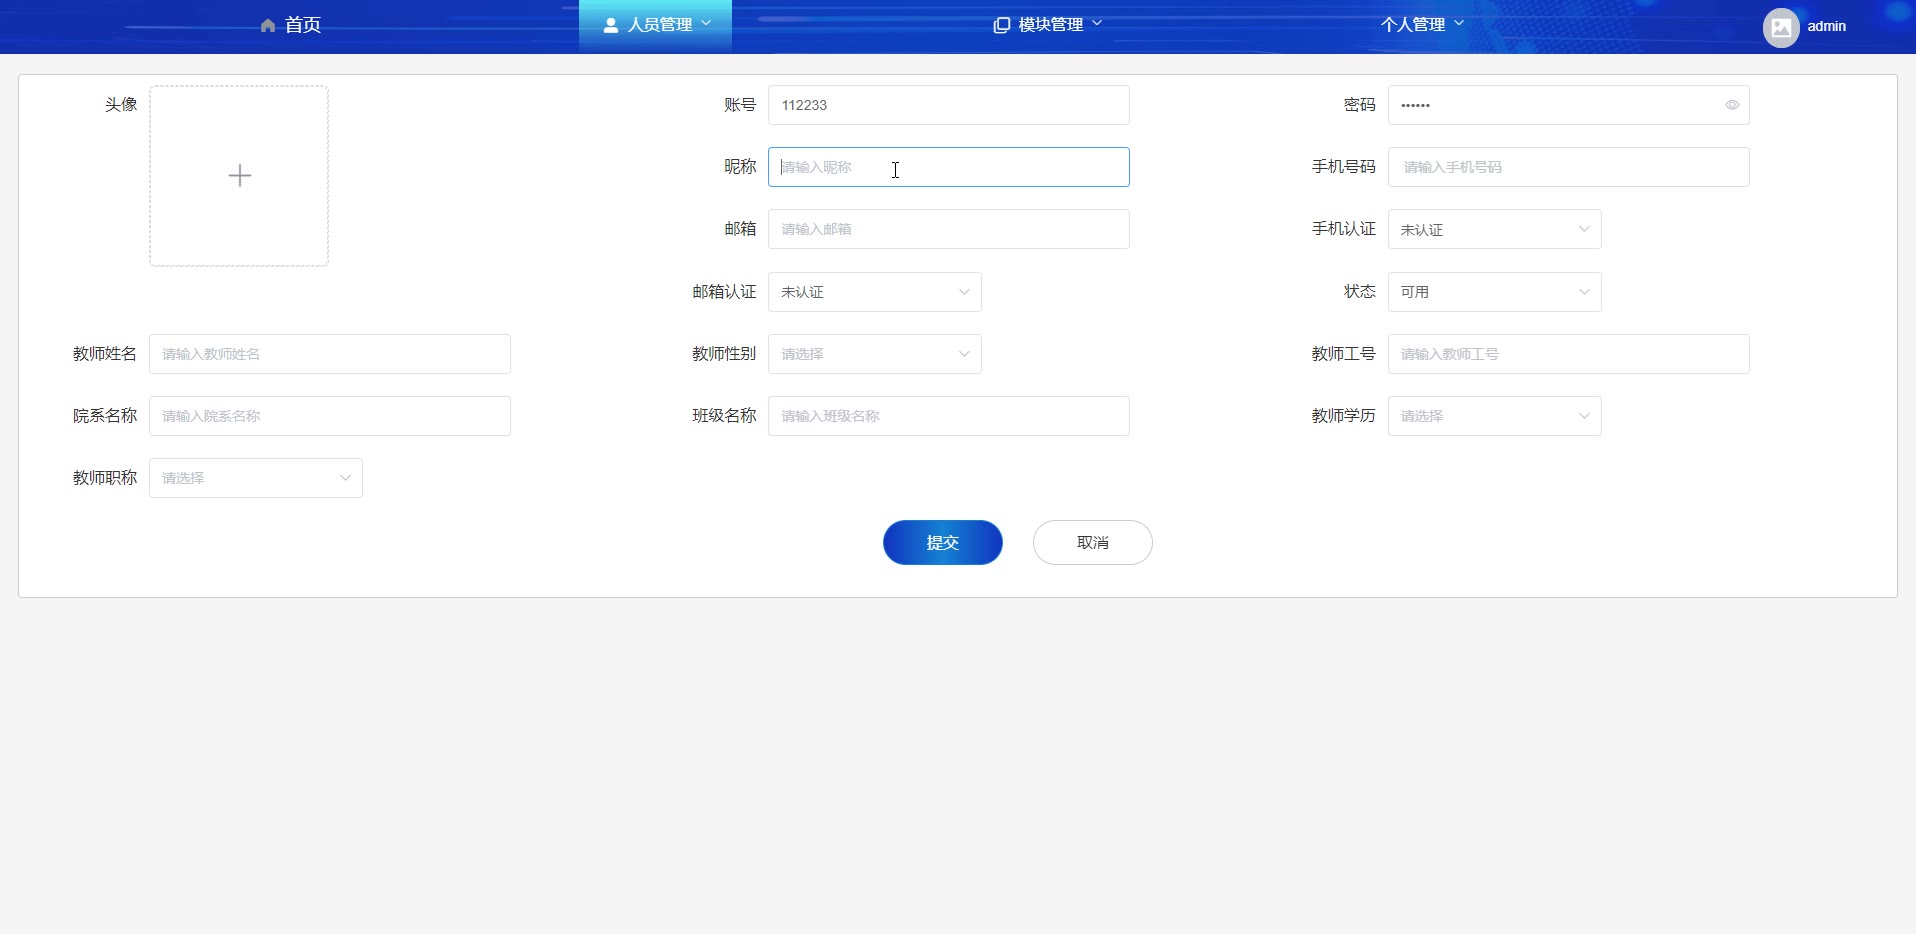The image size is (1916, 934).
Task: Open the 教师学历 dropdown
Action: click(1494, 416)
